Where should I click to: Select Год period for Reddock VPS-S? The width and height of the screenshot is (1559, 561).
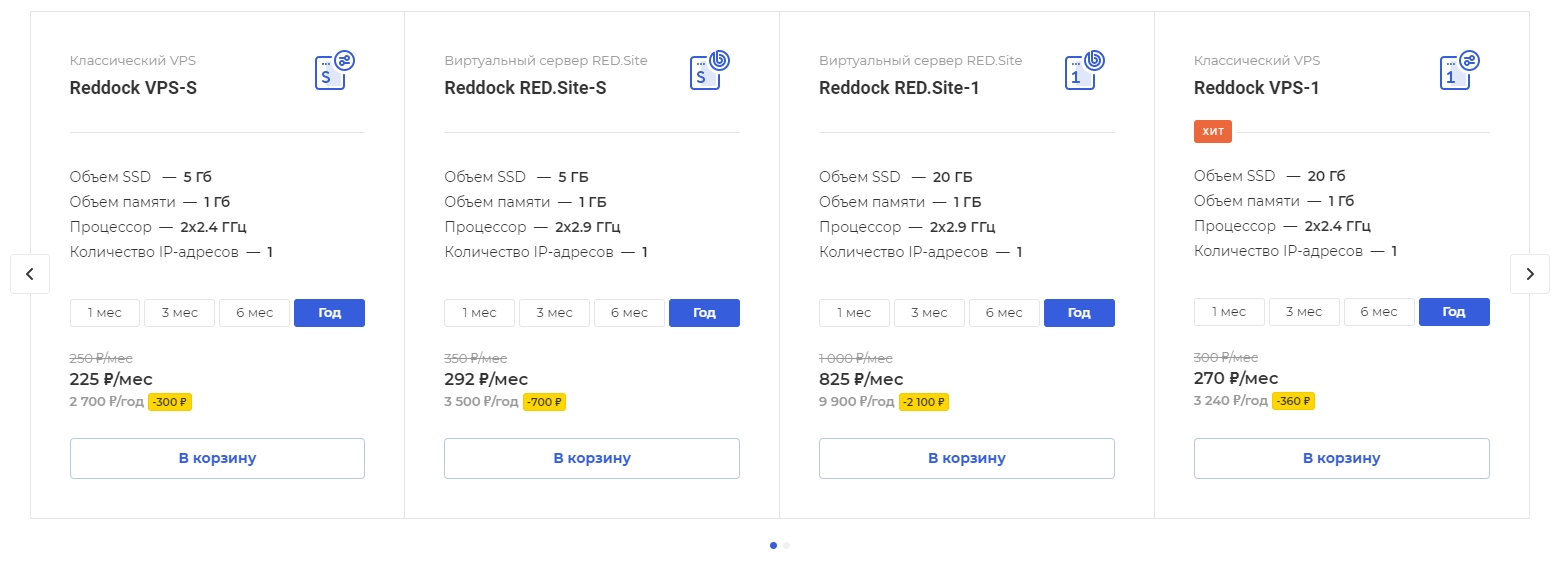(x=330, y=313)
